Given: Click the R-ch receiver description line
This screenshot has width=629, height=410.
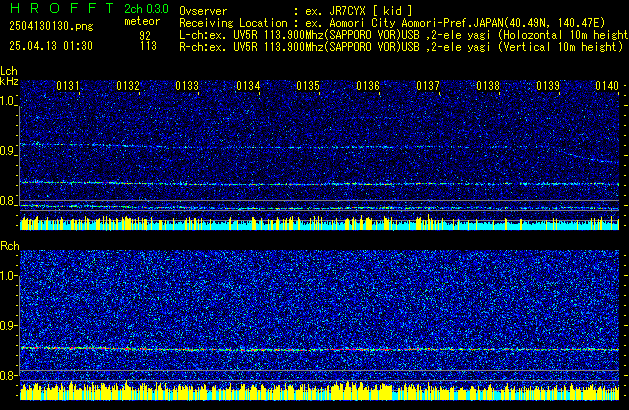Looking at the screenshot, I should [401, 47].
